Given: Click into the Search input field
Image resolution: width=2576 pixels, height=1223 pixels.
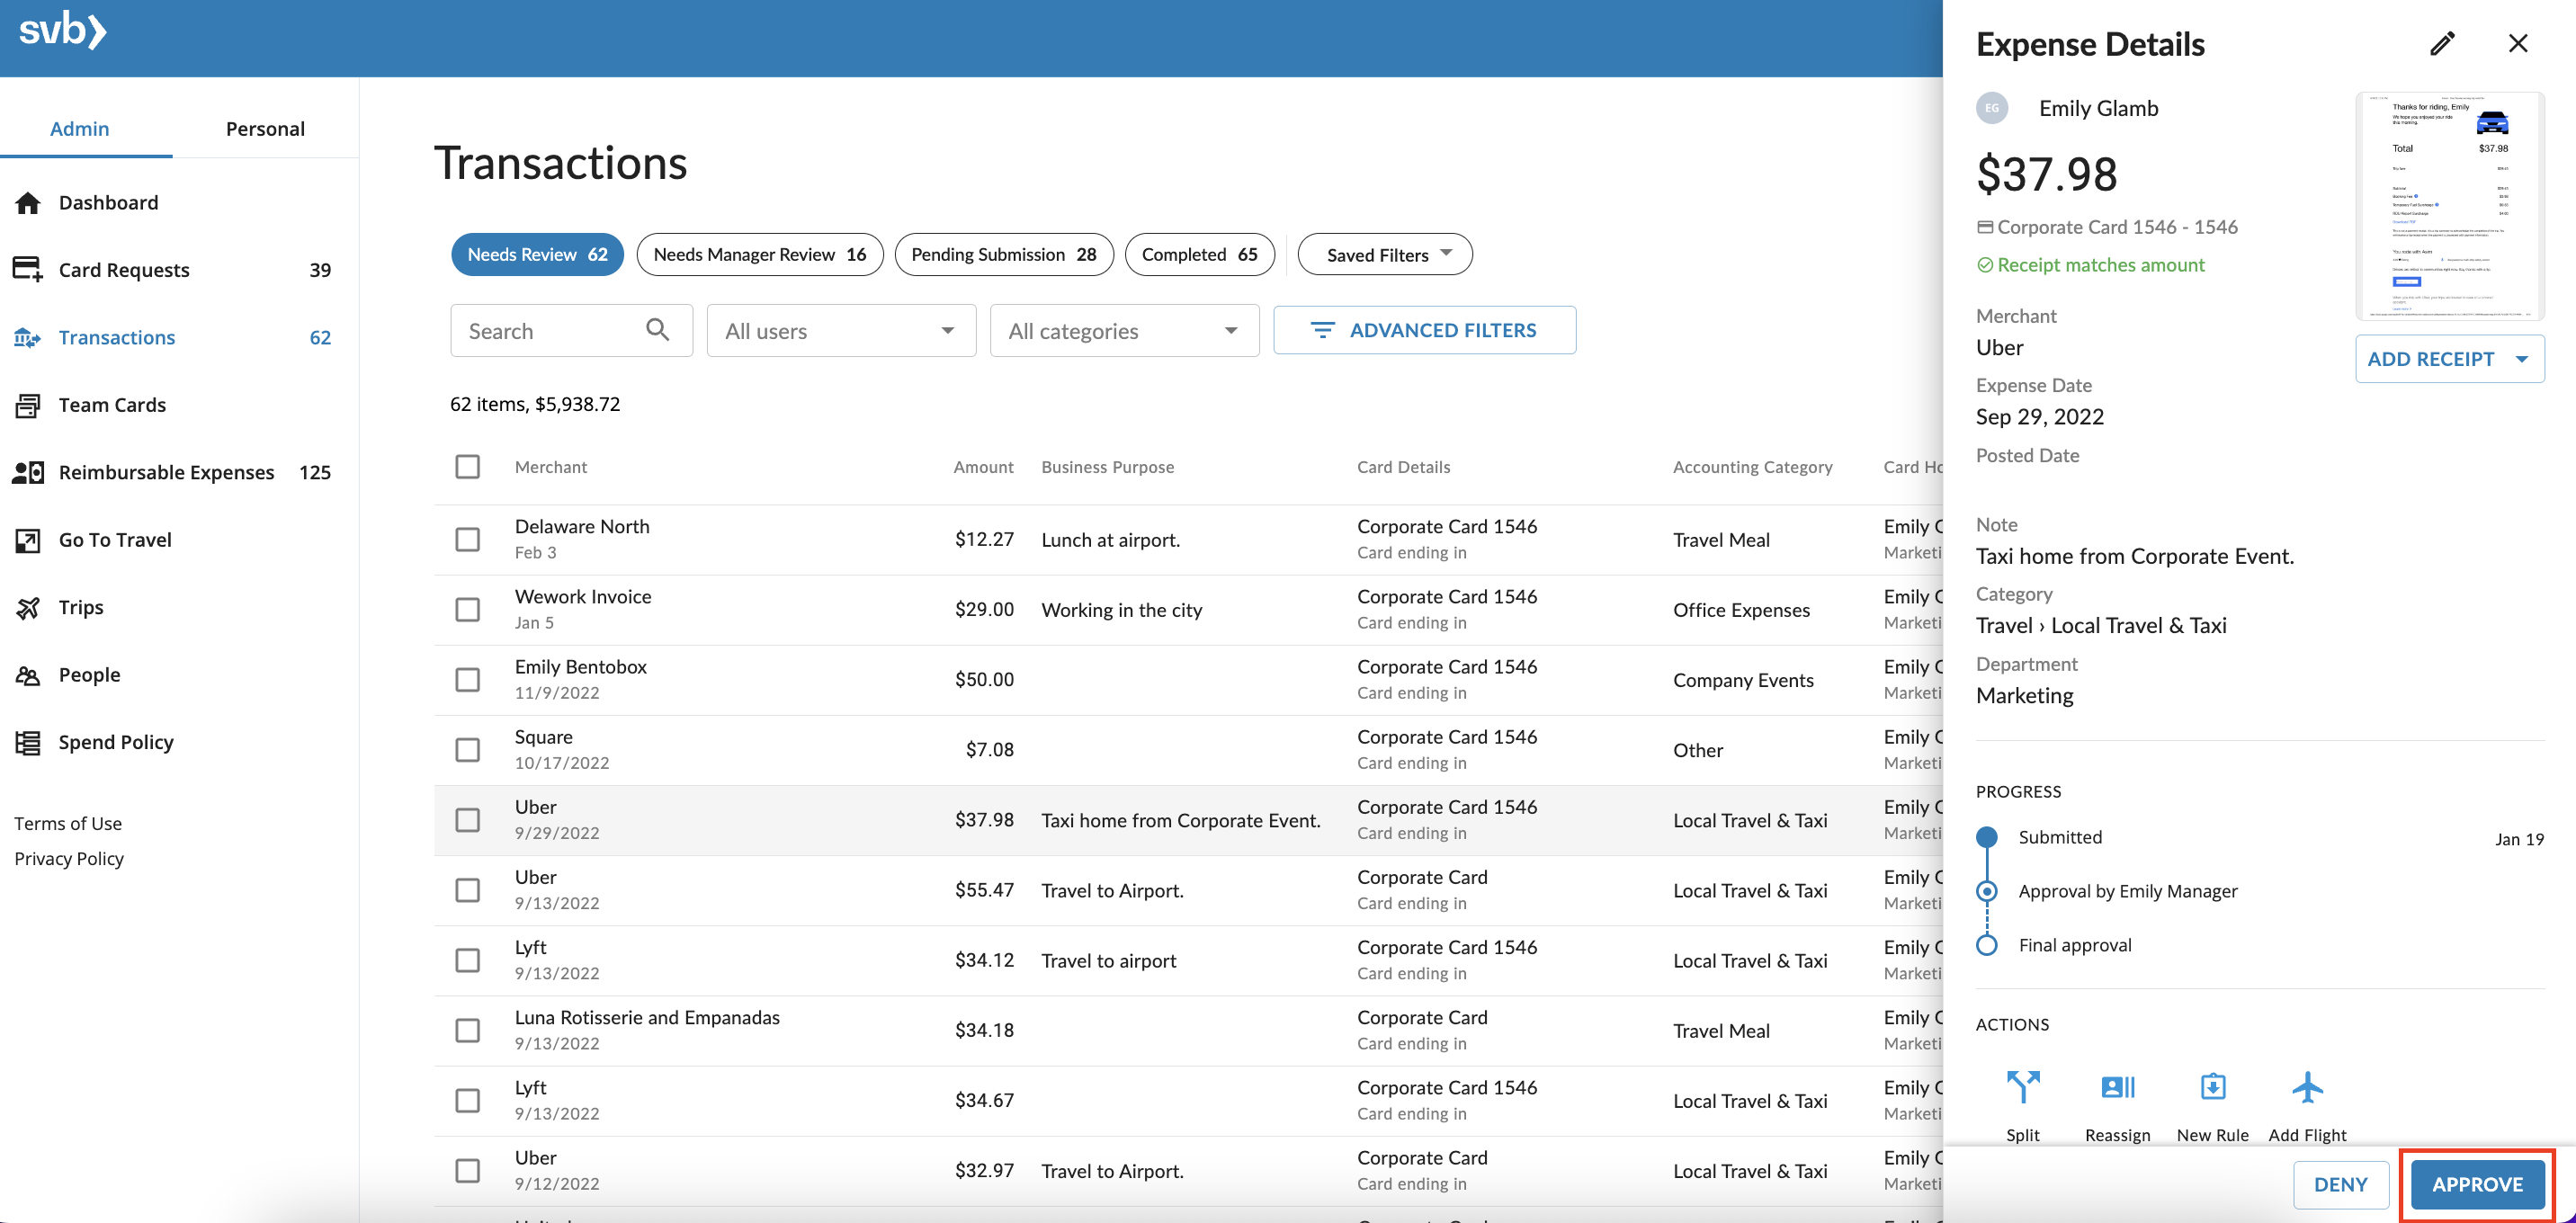Looking at the screenshot, I should point(571,330).
